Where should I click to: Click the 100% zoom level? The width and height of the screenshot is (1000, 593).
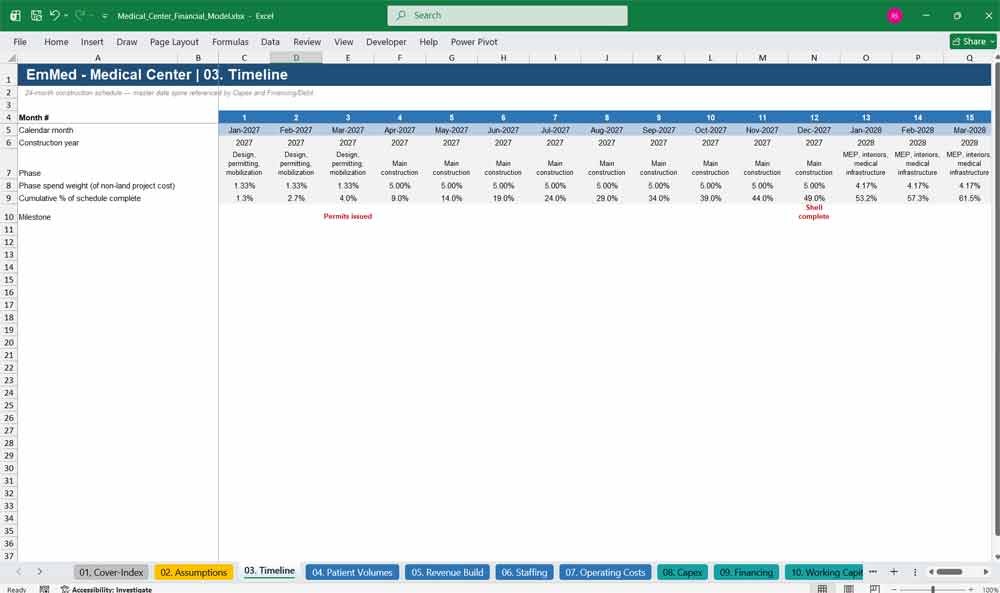pos(990,589)
